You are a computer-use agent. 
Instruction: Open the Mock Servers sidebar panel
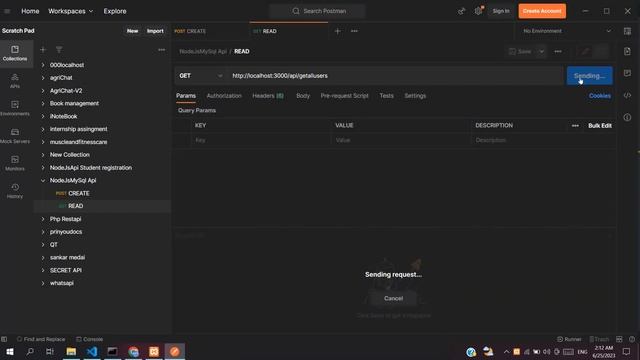(x=15, y=136)
